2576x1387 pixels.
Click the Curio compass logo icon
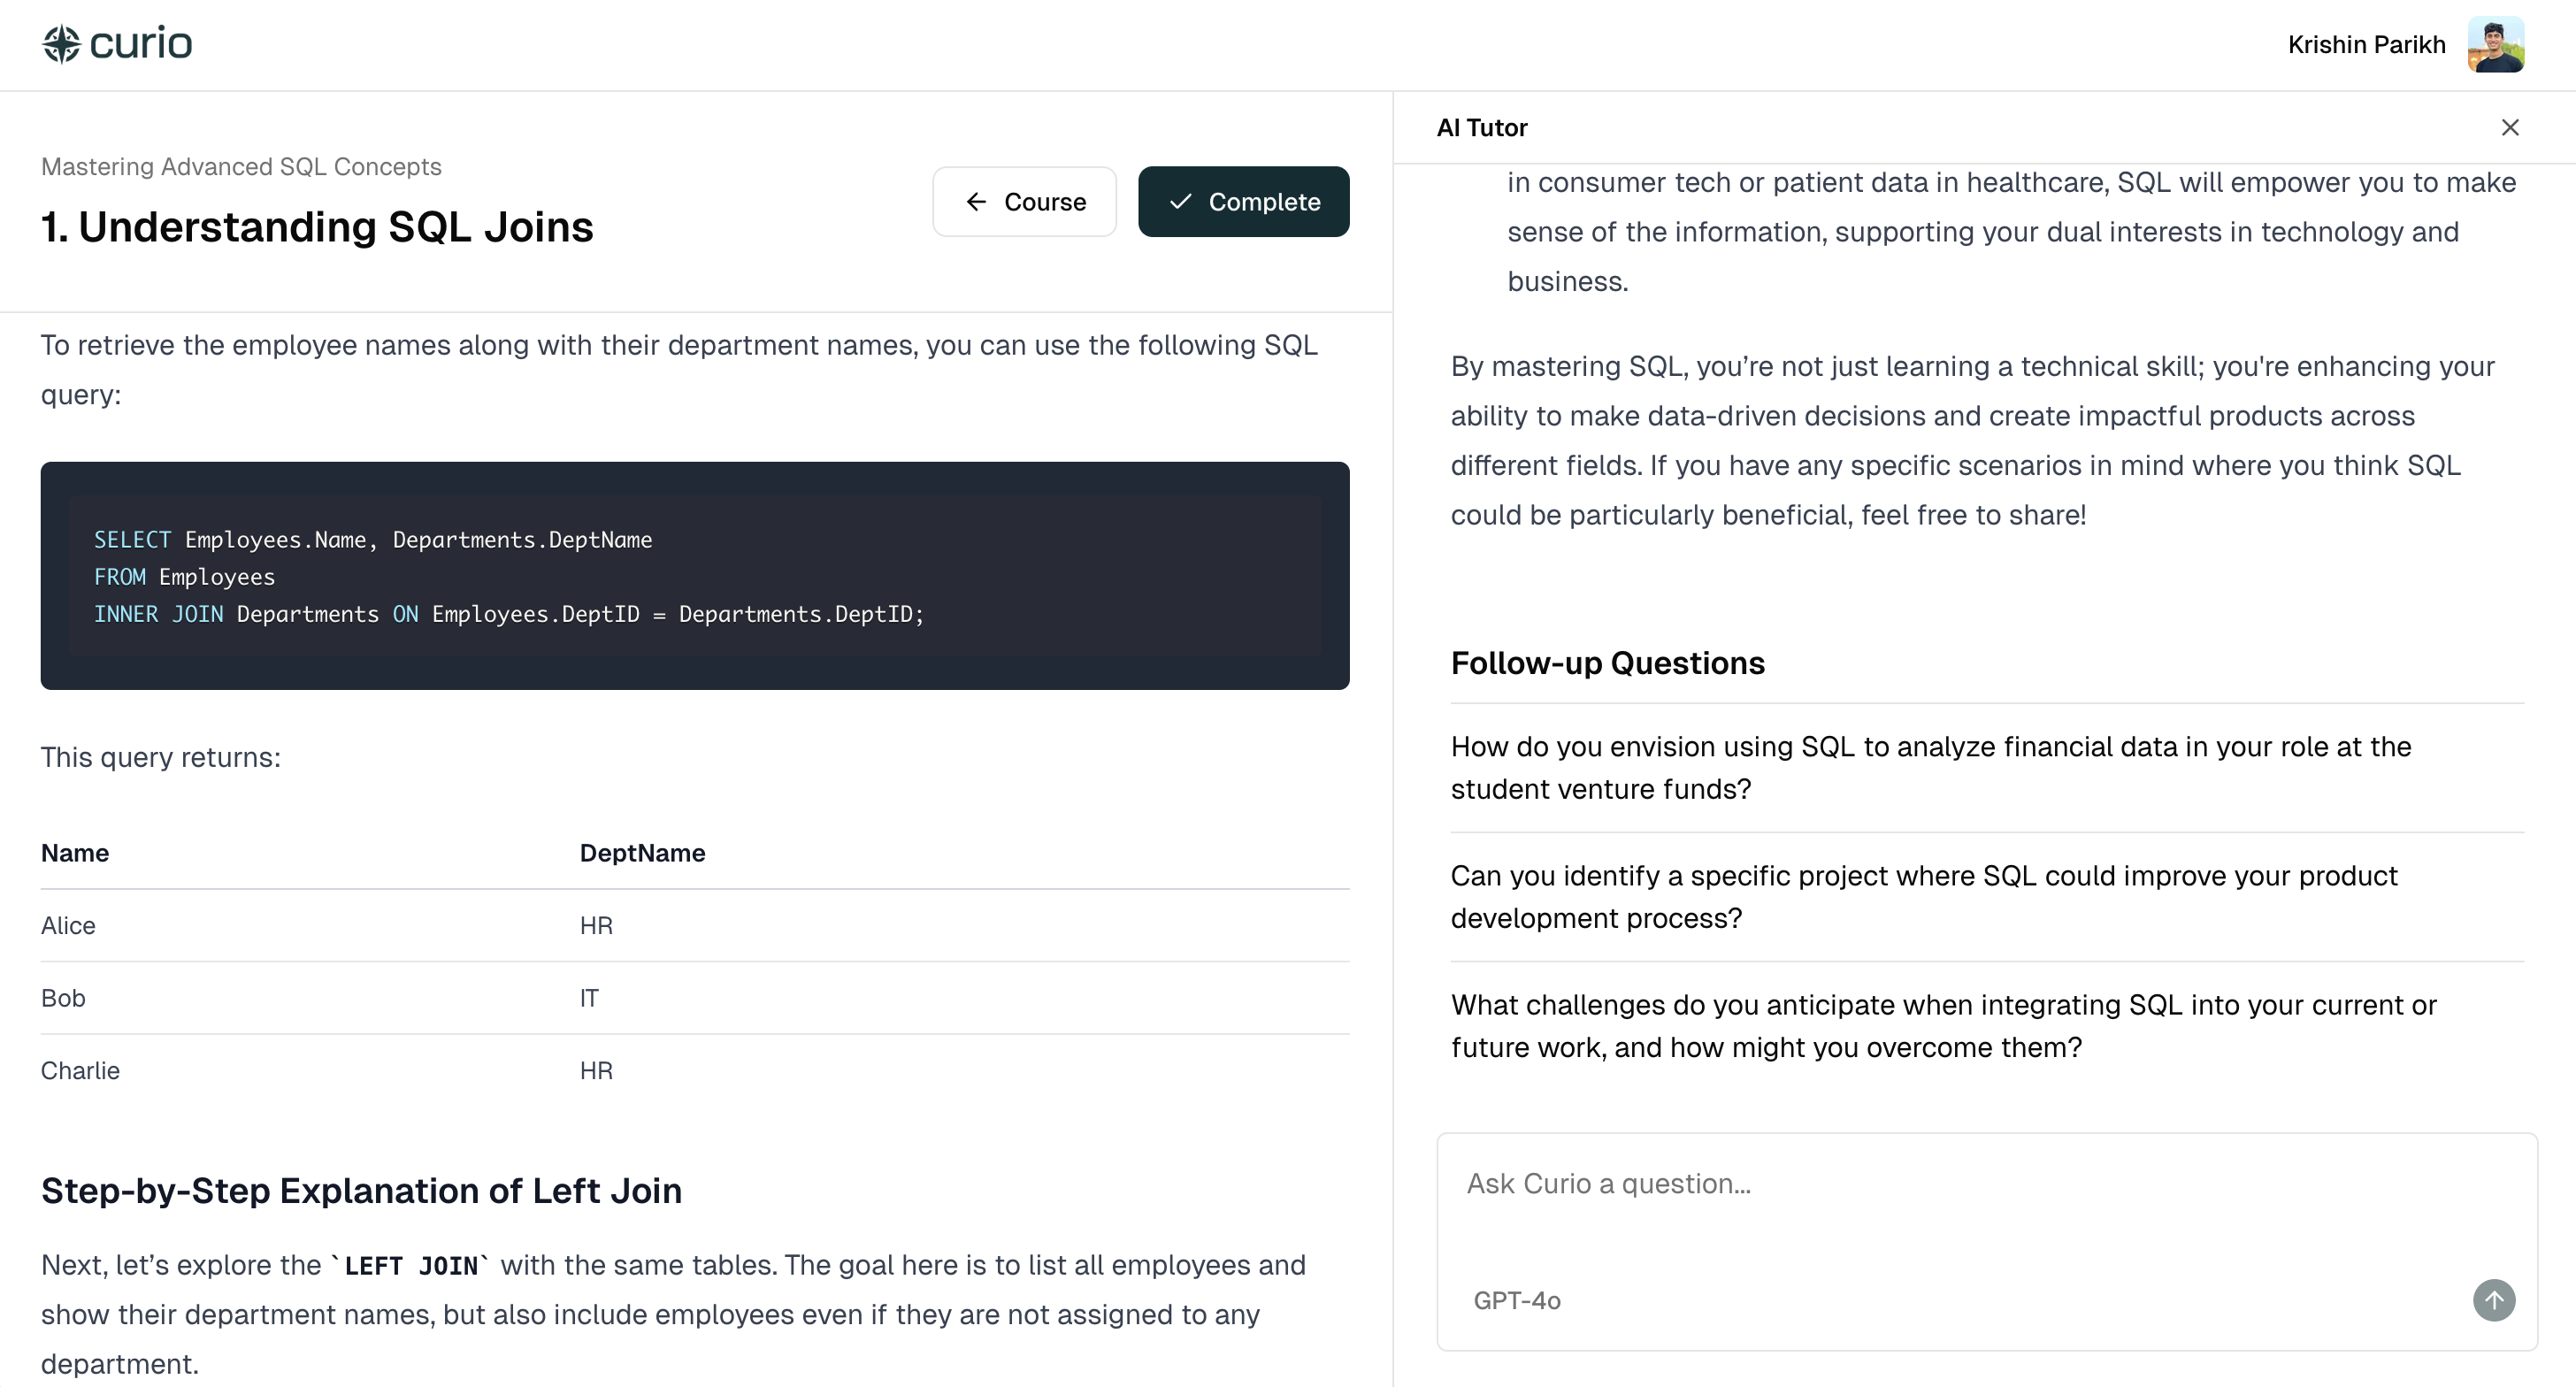click(61, 44)
